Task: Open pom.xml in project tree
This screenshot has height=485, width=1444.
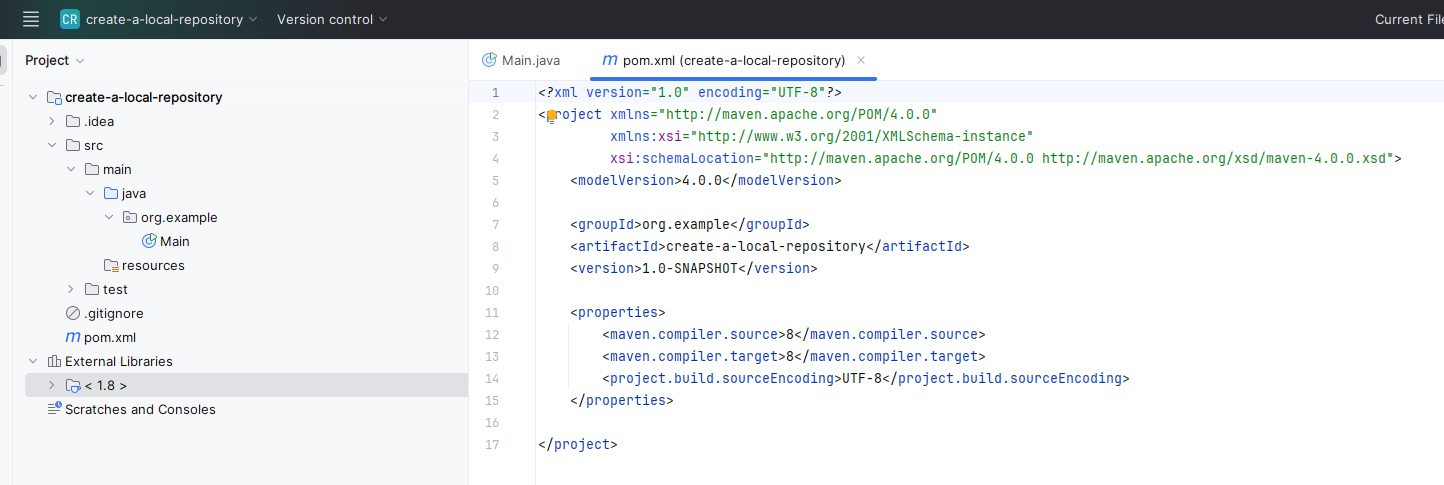Action: [x=110, y=337]
